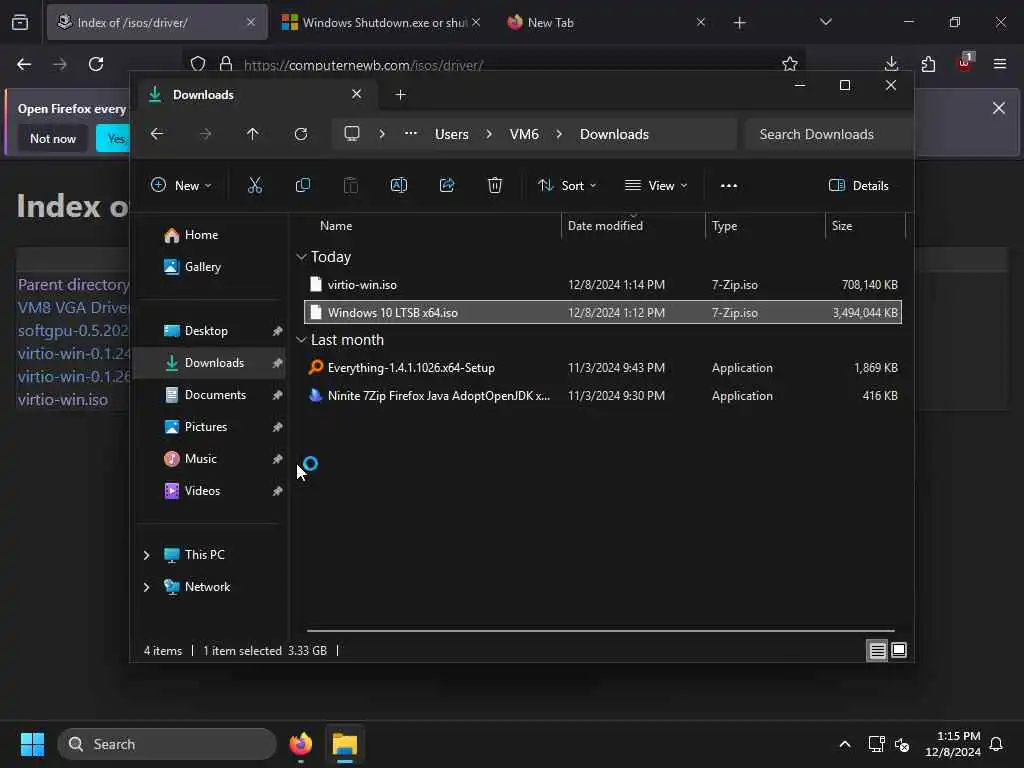Image resolution: width=1024 pixels, height=768 pixels.
Task: Open Firefox list all tabs dropdown
Action: (825, 22)
